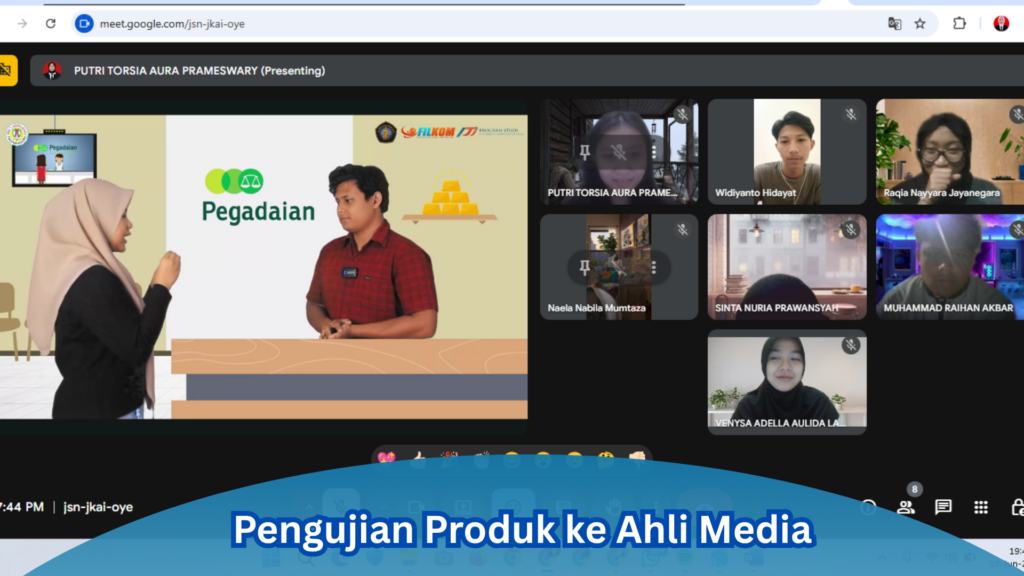Bookmark this page with the star icon
The image size is (1024, 576).
920,23
